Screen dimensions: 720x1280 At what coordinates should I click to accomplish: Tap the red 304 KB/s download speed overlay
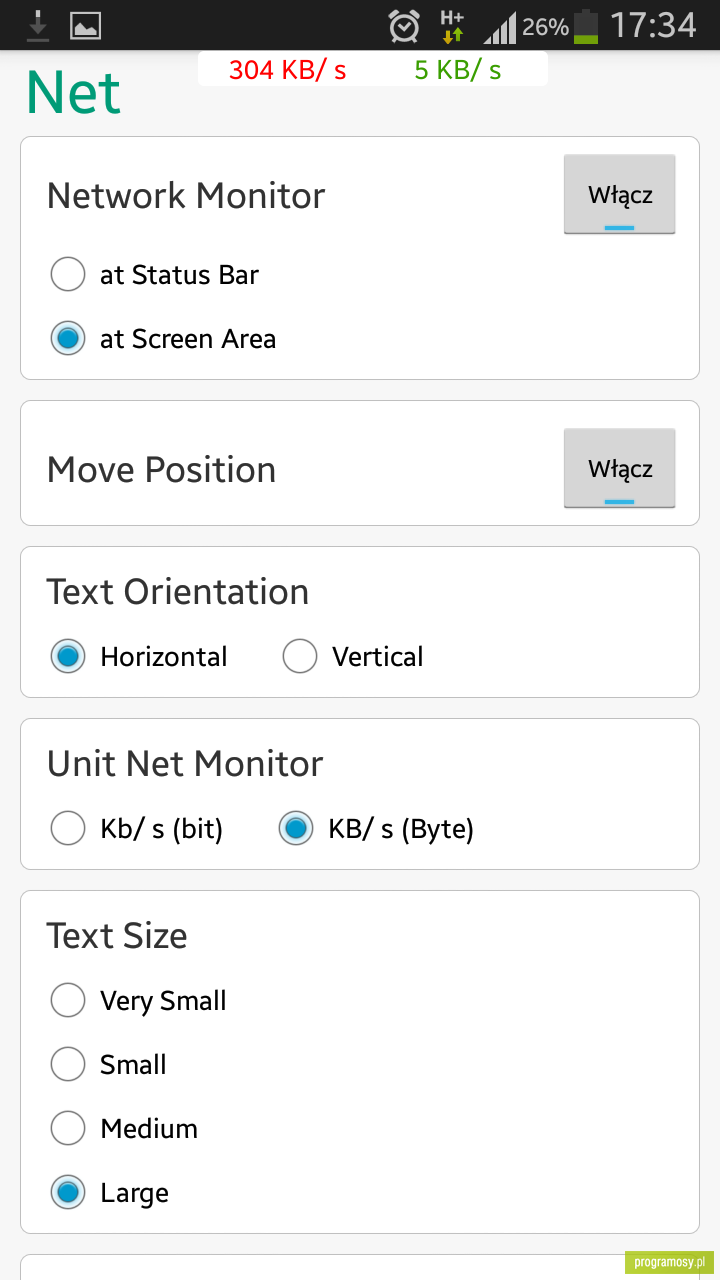coord(288,70)
